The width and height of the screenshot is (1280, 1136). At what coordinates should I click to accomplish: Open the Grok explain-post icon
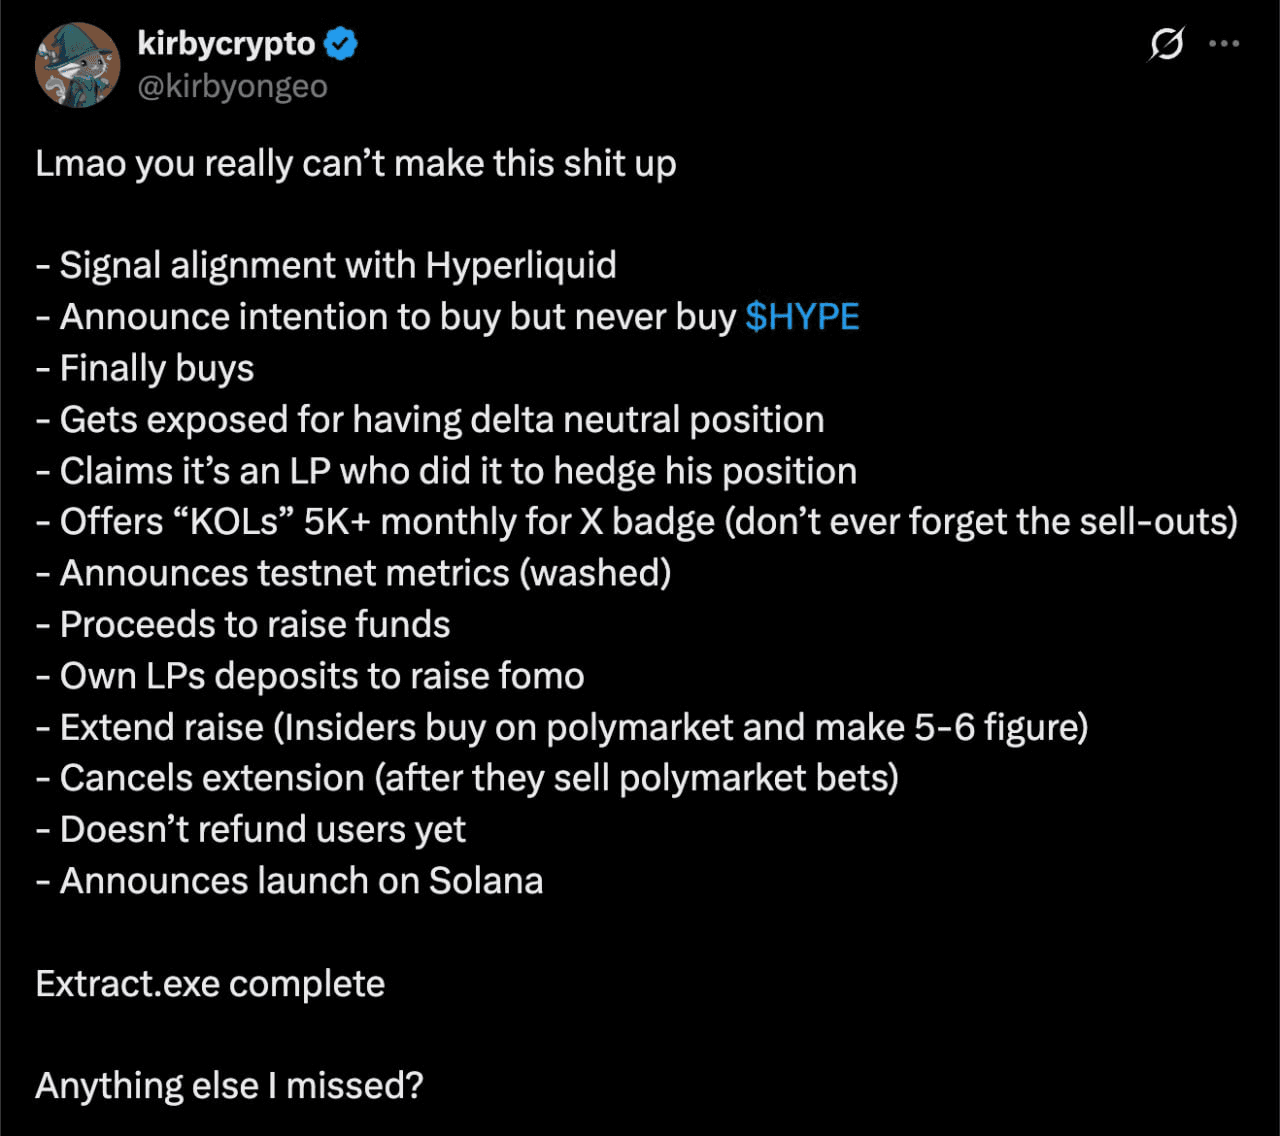point(1166,45)
